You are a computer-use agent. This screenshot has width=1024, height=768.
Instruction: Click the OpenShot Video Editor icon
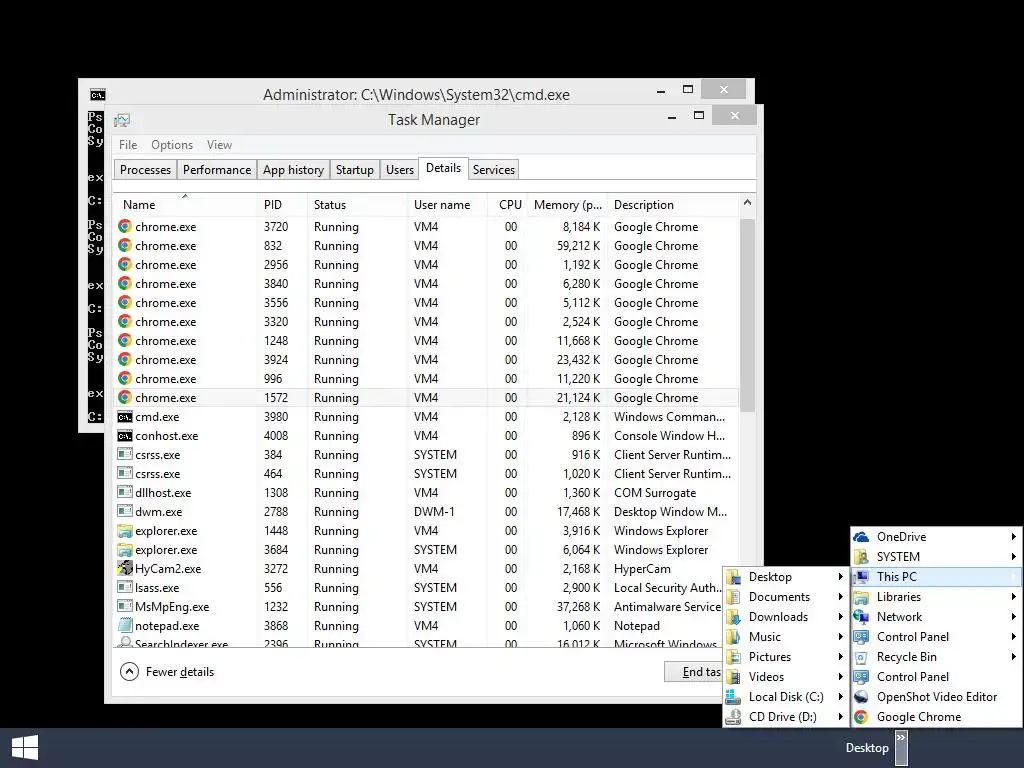click(861, 697)
